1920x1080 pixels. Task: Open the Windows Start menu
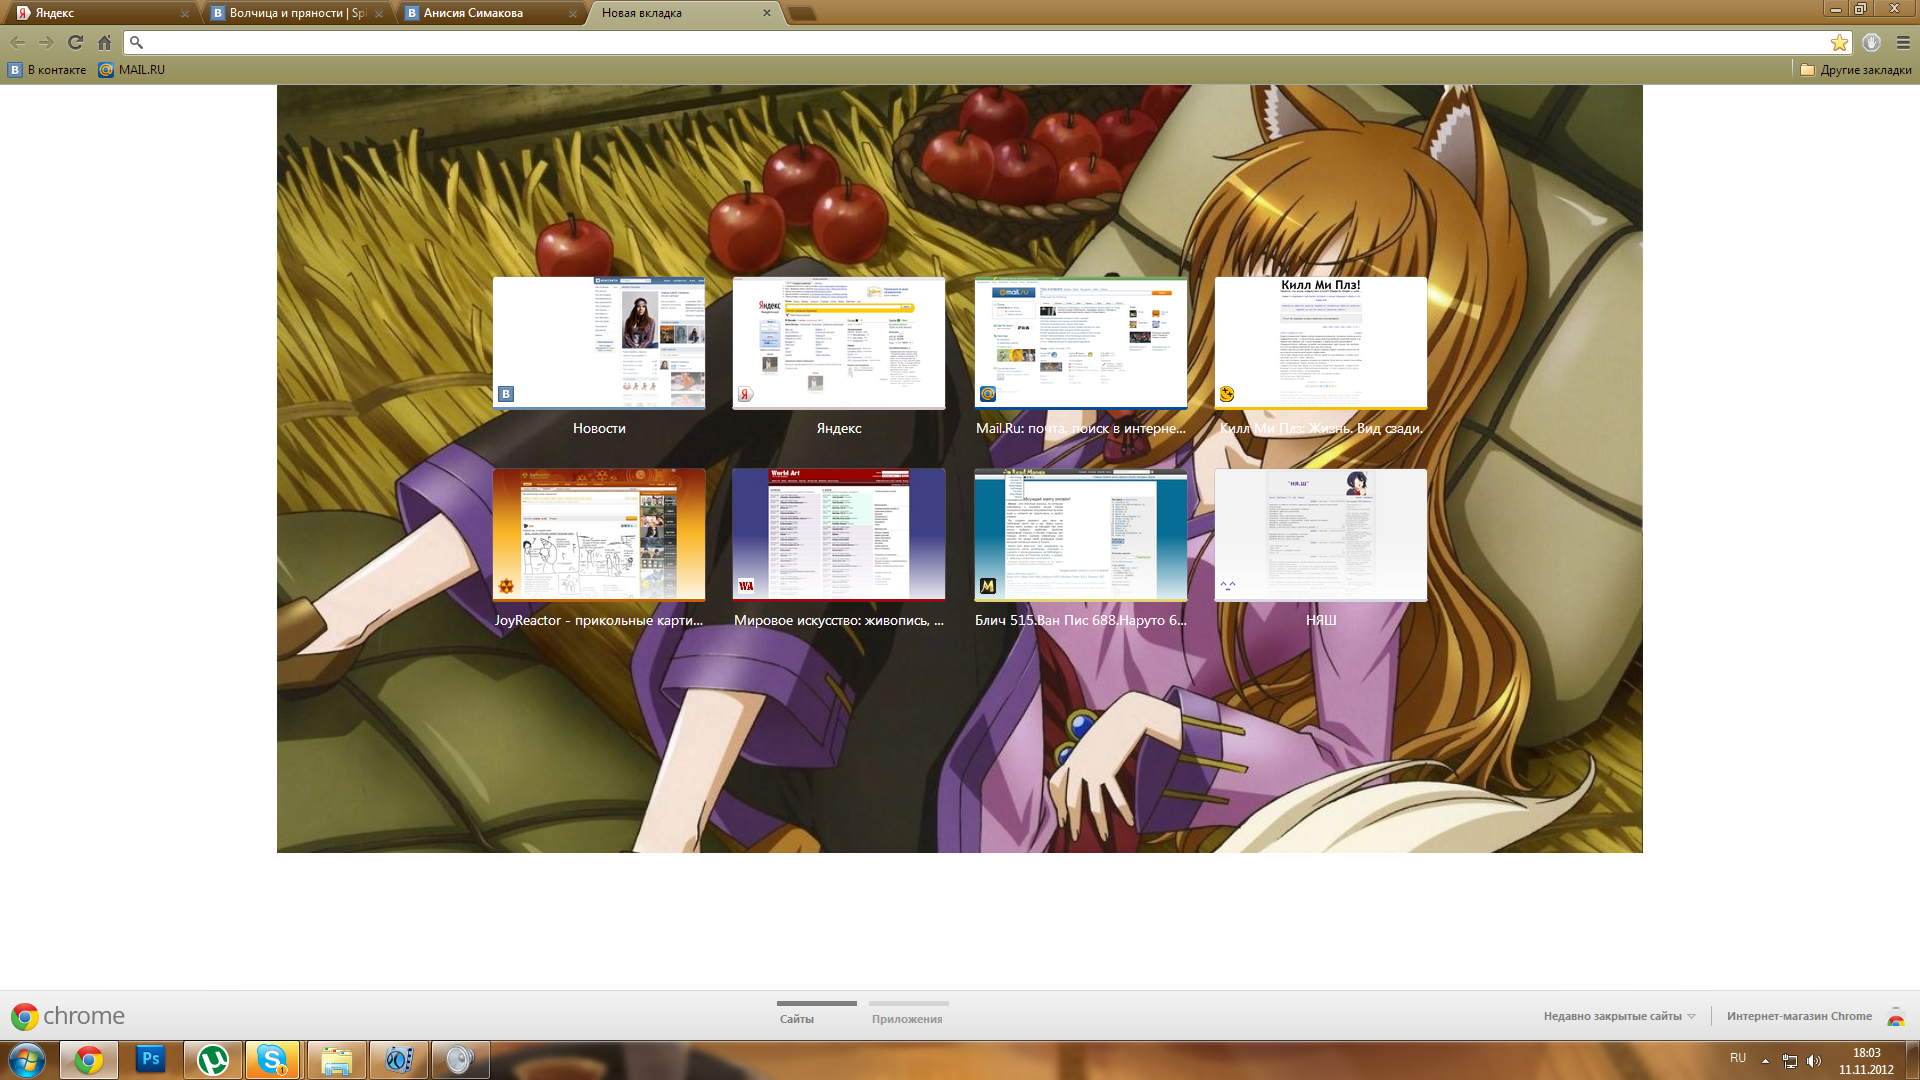tap(27, 1060)
